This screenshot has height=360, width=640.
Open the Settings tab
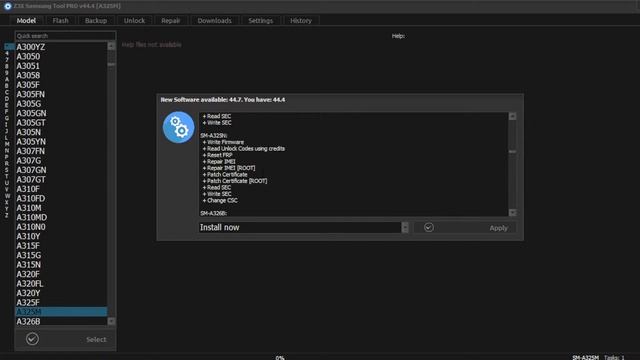pos(260,20)
